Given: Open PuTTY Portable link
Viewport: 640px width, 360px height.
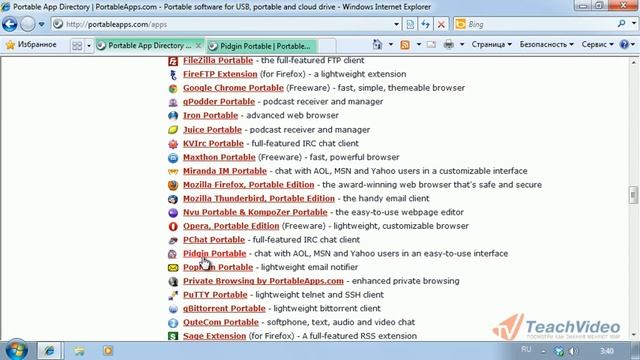Looking at the screenshot, I should [215, 295].
